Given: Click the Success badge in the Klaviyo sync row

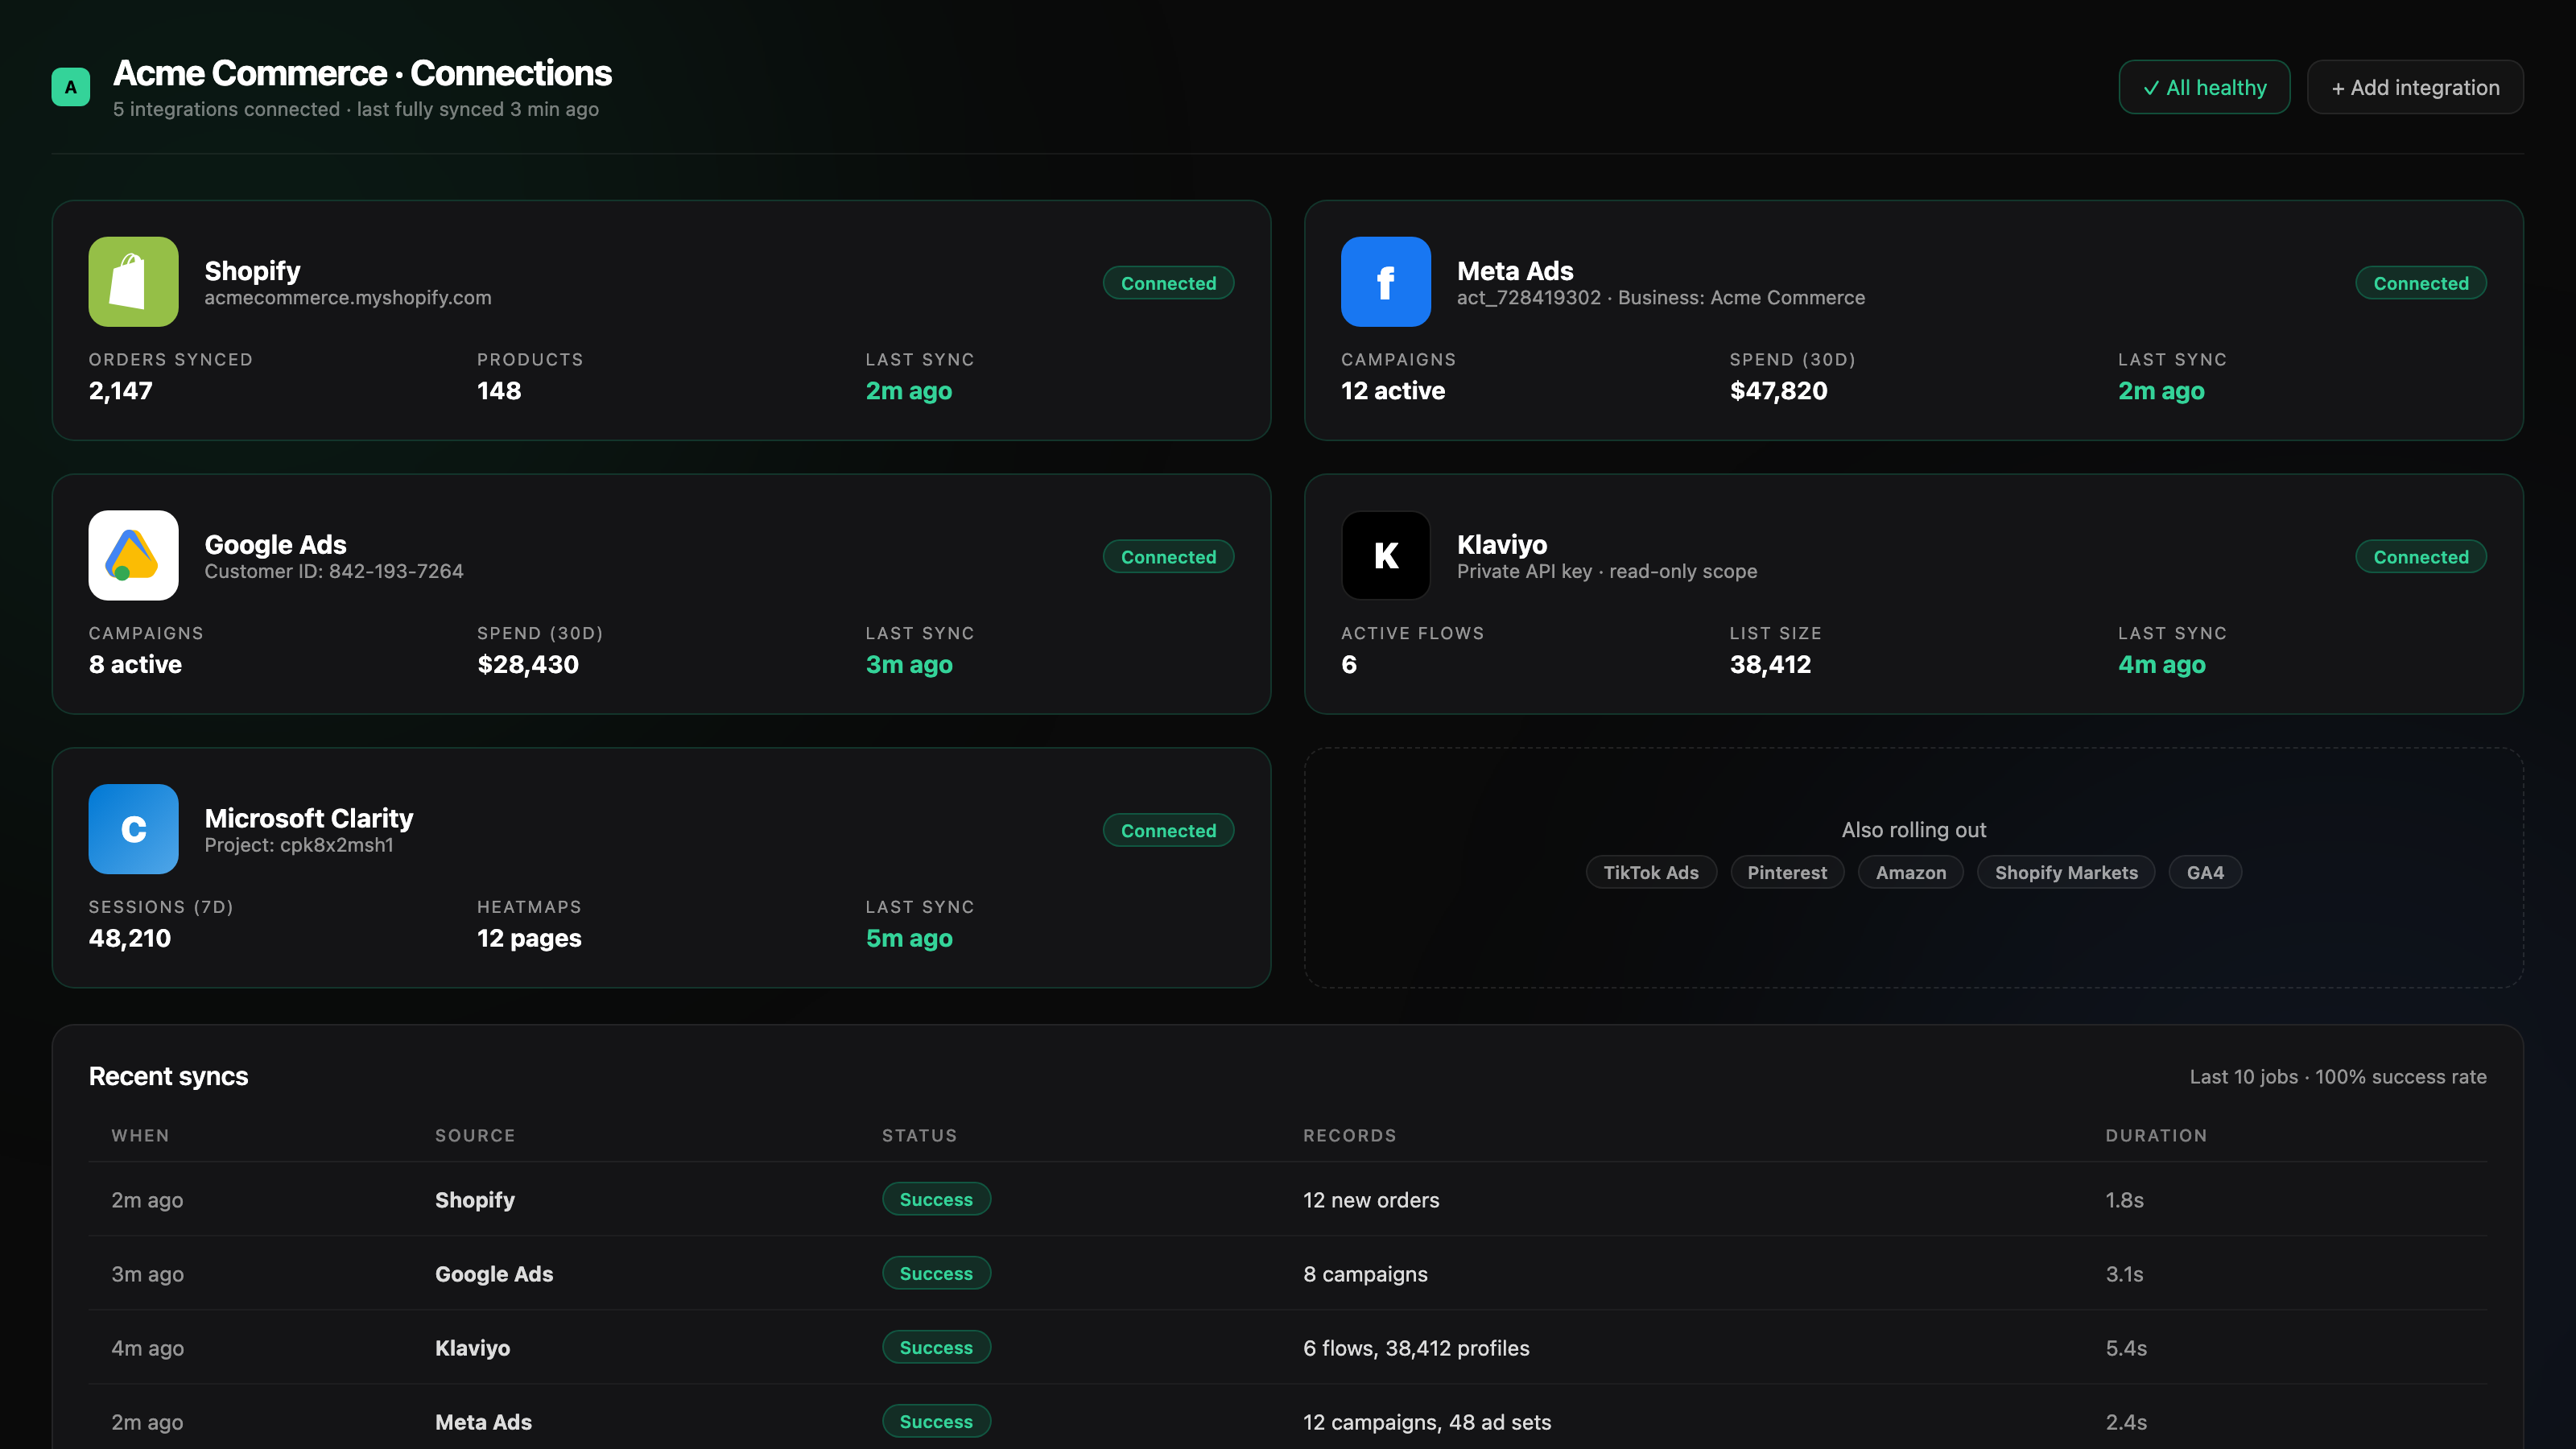Looking at the screenshot, I should click(x=936, y=1347).
